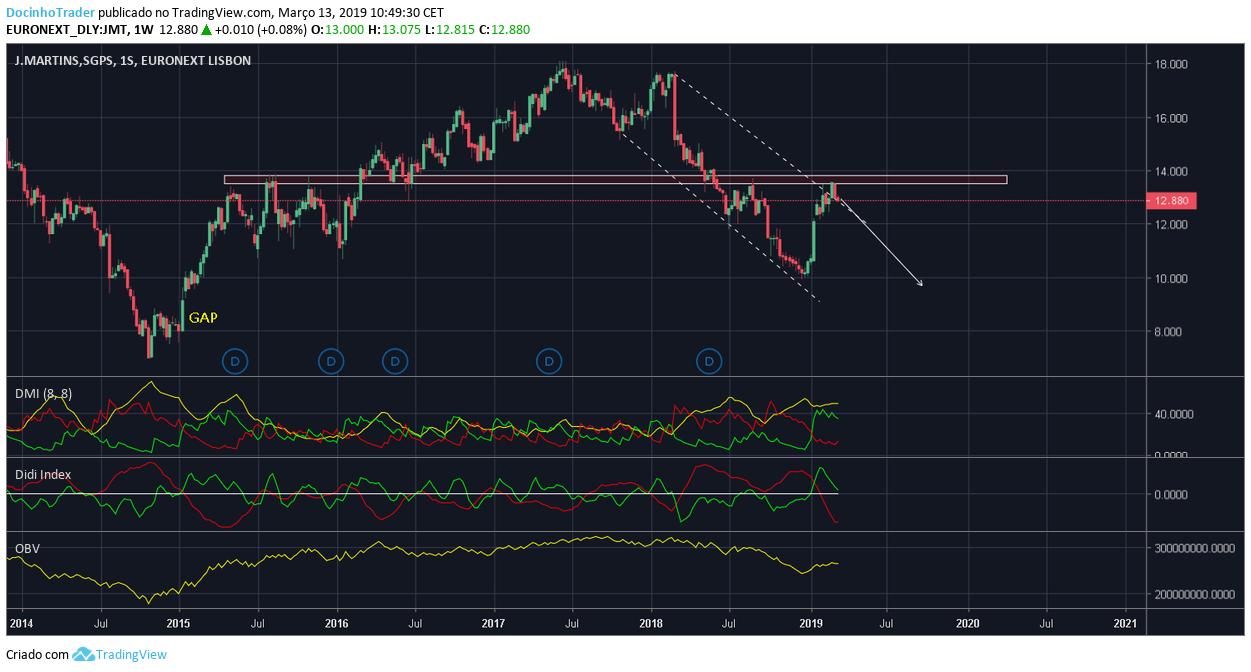Click the 2019 label on time axis
This screenshot has height=672, width=1251.
811,624
